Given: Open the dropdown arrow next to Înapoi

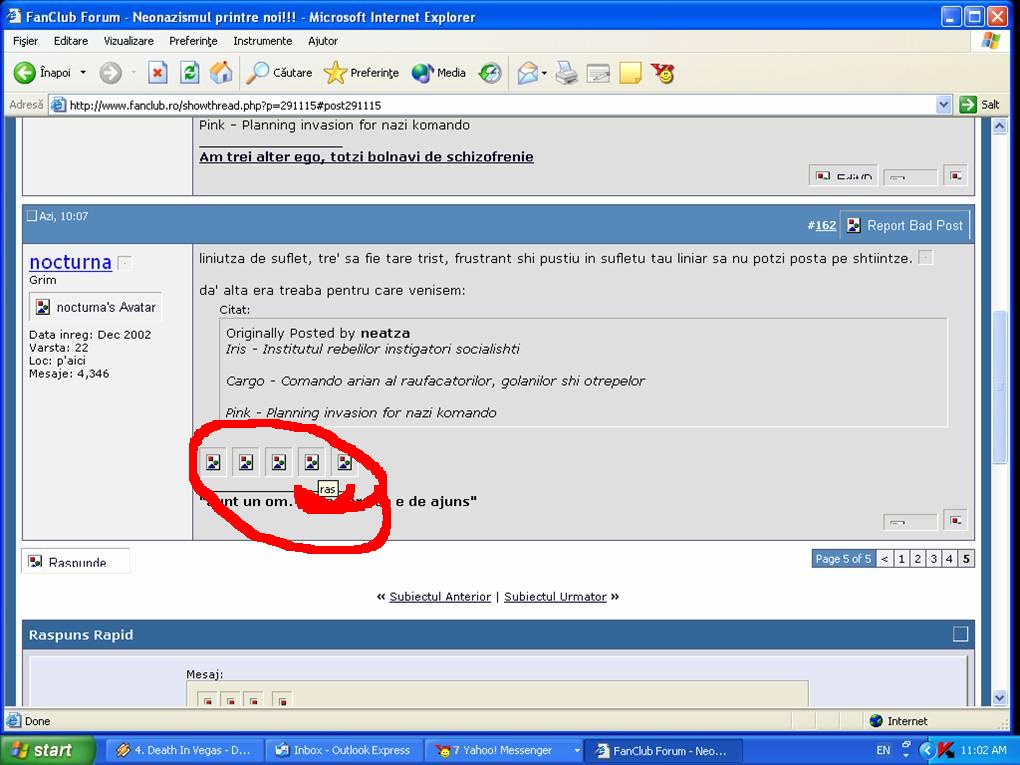Looking at the screenshot, I should 83,73.
